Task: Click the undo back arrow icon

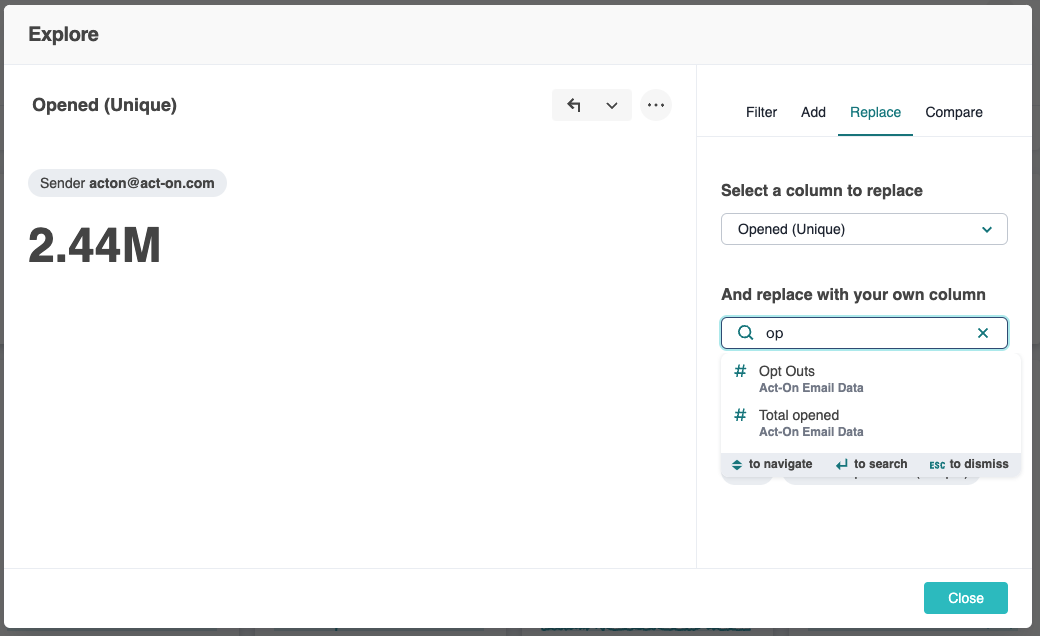Action: tap(574, 105)
